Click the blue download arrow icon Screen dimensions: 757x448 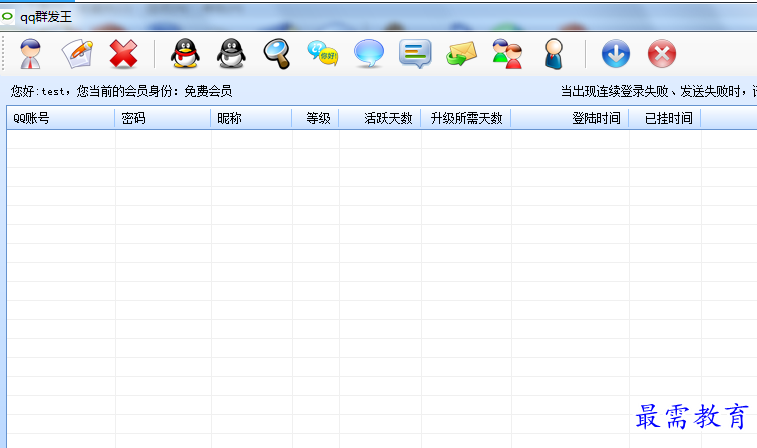coord(616,54)
